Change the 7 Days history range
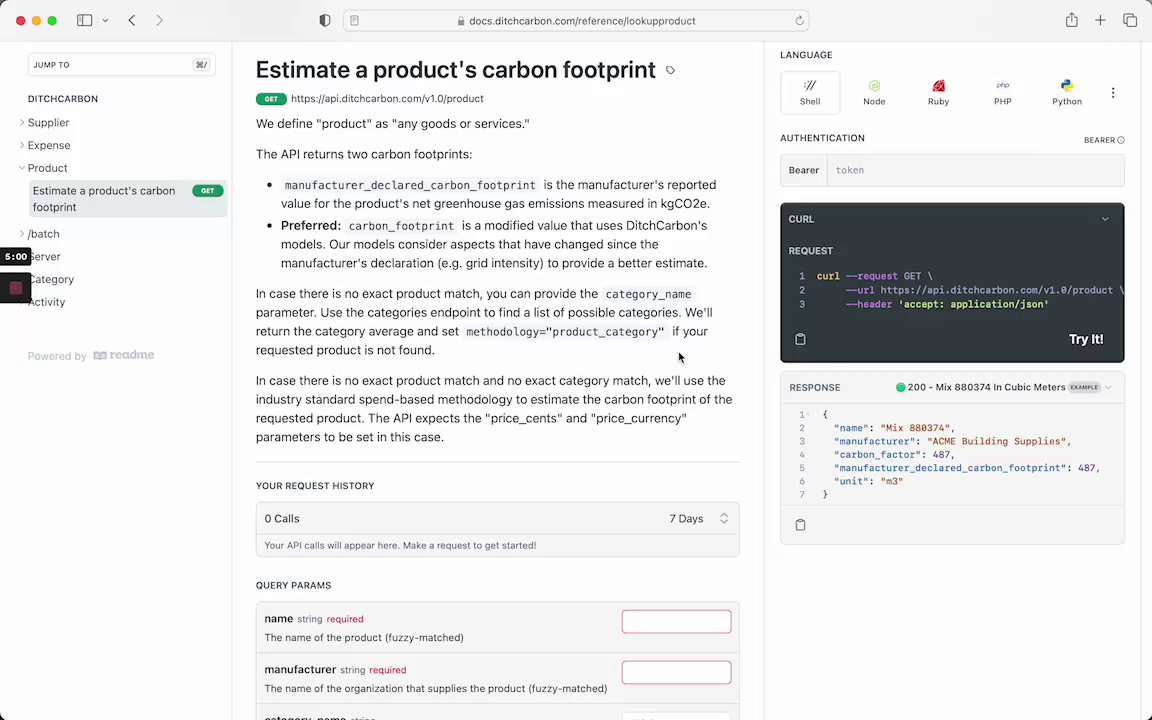This screenshot has height=720, width=1152. click(698, 519)
